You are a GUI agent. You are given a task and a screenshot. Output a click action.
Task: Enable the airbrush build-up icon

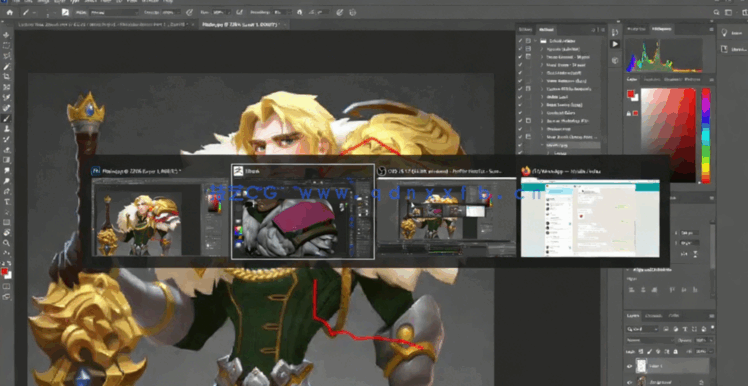pos(239,12)
